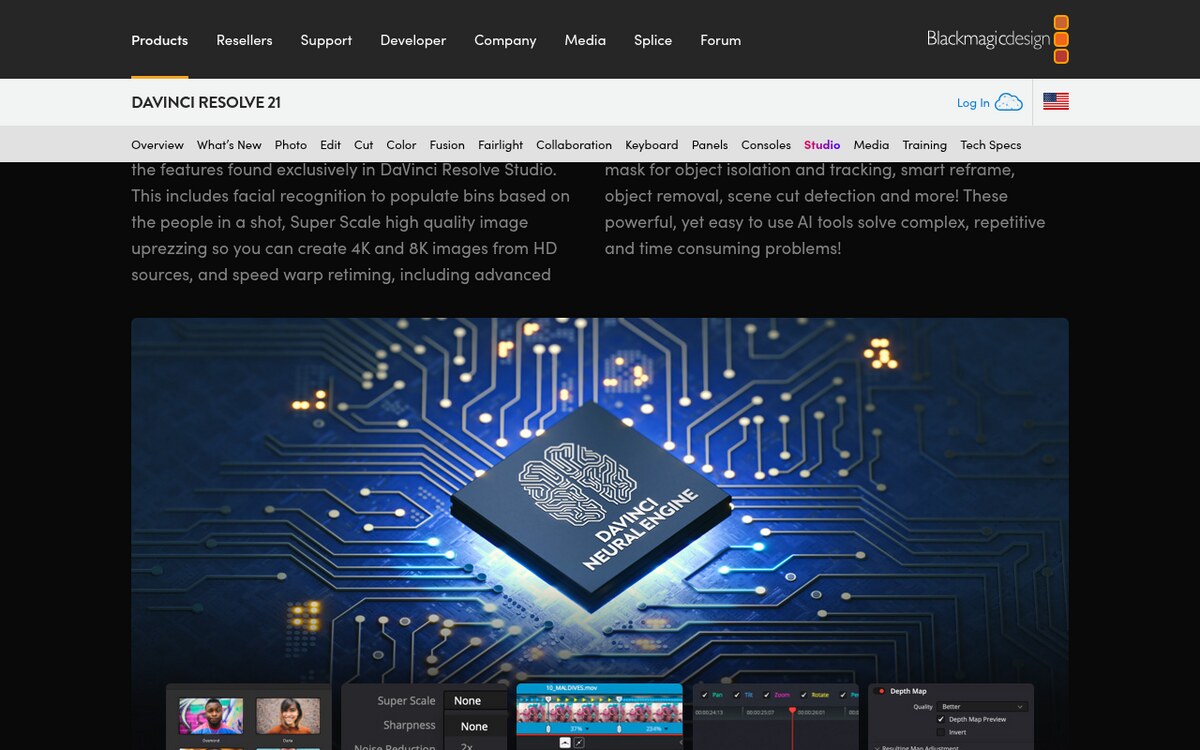
Task: Open the Super Scale dropdown showing None
Action: (475, 701)
